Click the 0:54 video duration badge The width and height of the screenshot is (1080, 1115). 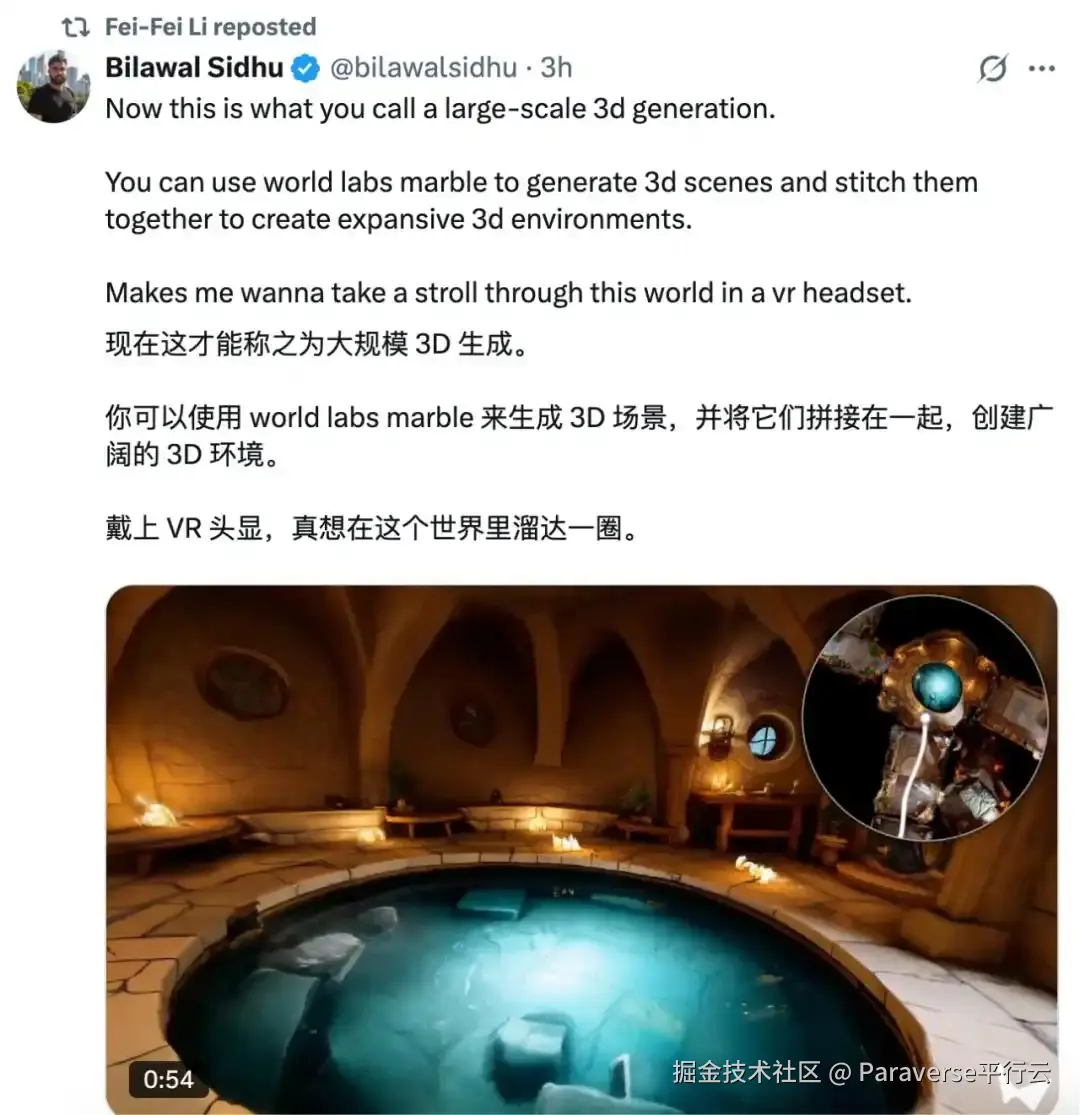(x=169, y=1079)
